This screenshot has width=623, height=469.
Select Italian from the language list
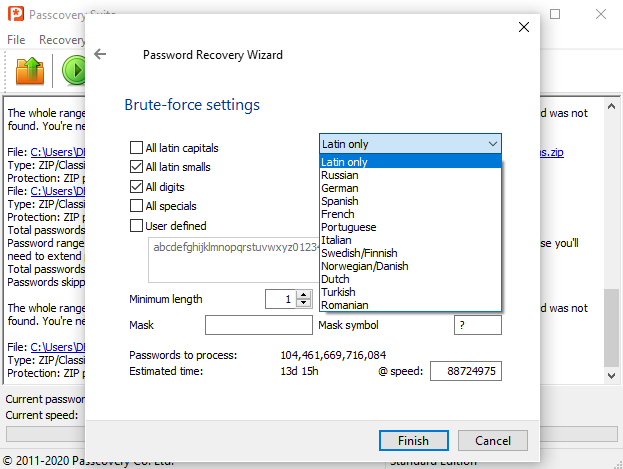(x=410, y=240)
